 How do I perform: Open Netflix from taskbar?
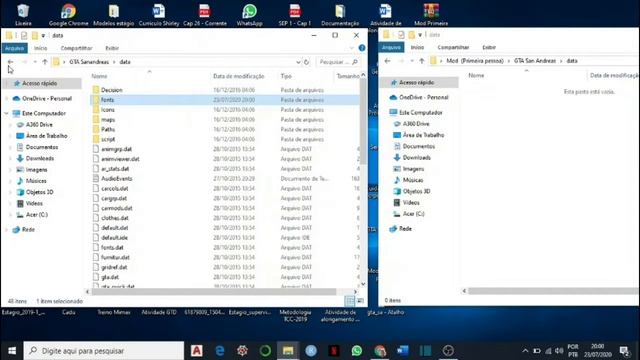pyautogui.click(x=334, y=351)
